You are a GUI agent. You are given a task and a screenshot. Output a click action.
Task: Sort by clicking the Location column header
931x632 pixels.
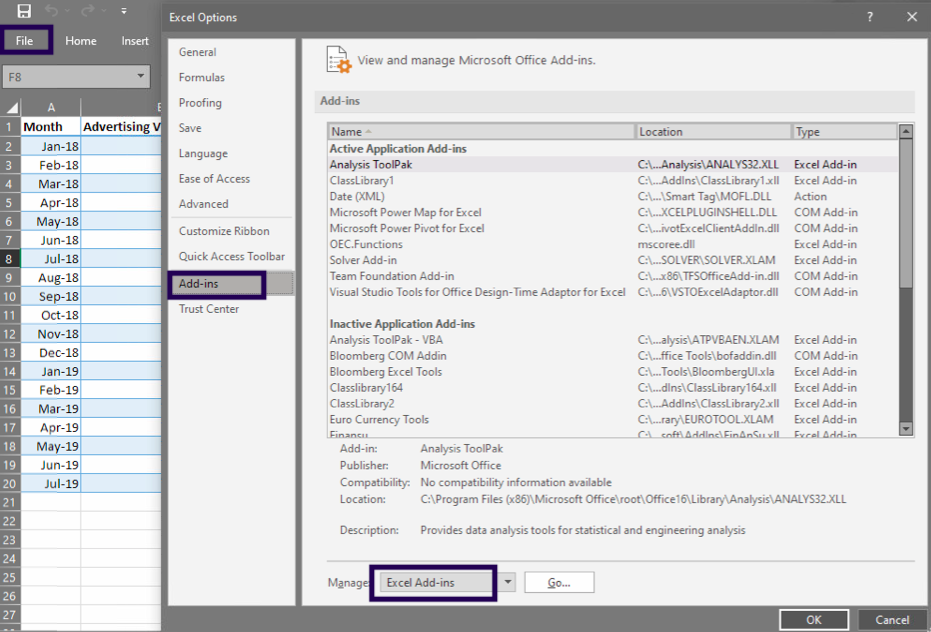pyautogui.click(x=712, y=132)
